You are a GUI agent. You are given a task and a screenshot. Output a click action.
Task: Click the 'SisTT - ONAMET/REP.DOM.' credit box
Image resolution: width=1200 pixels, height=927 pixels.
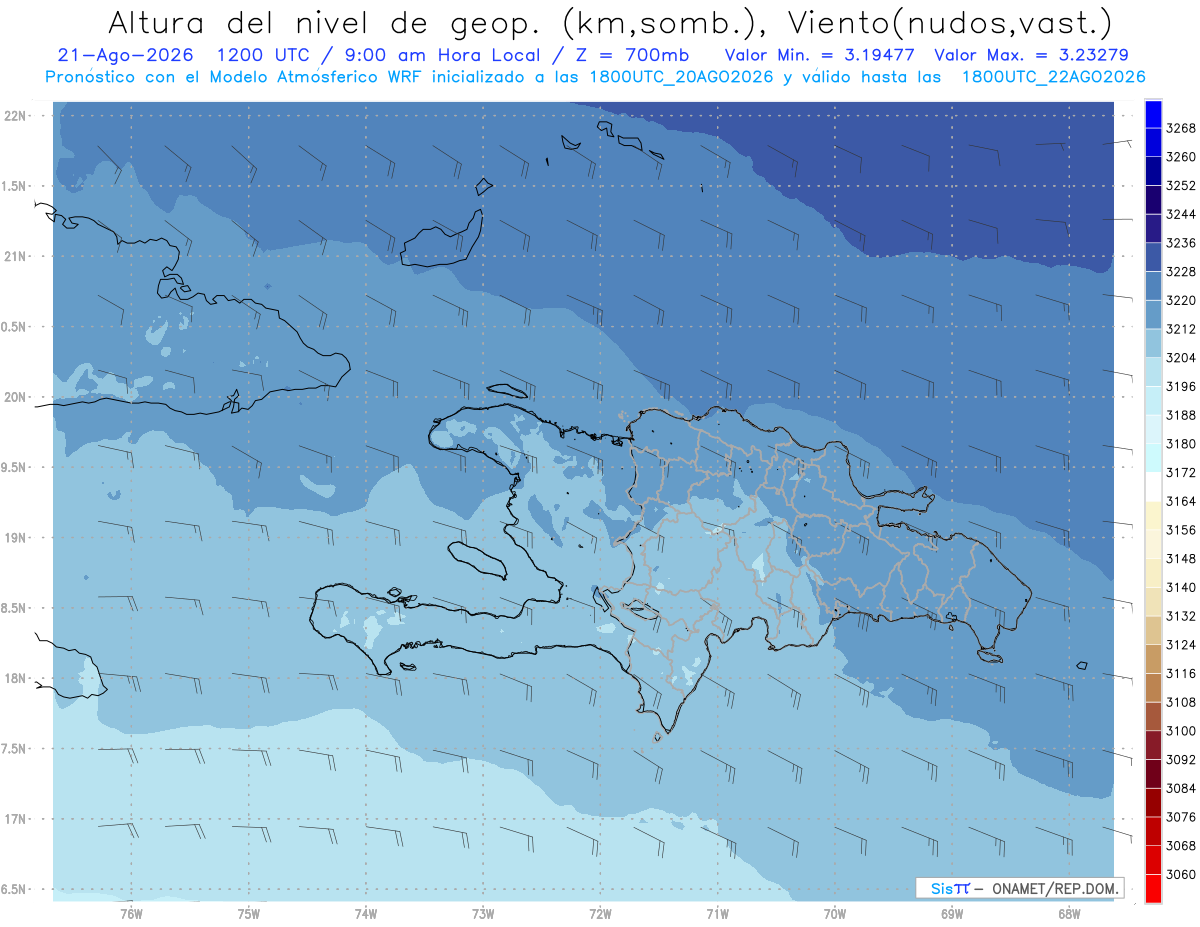(1020, 888)
